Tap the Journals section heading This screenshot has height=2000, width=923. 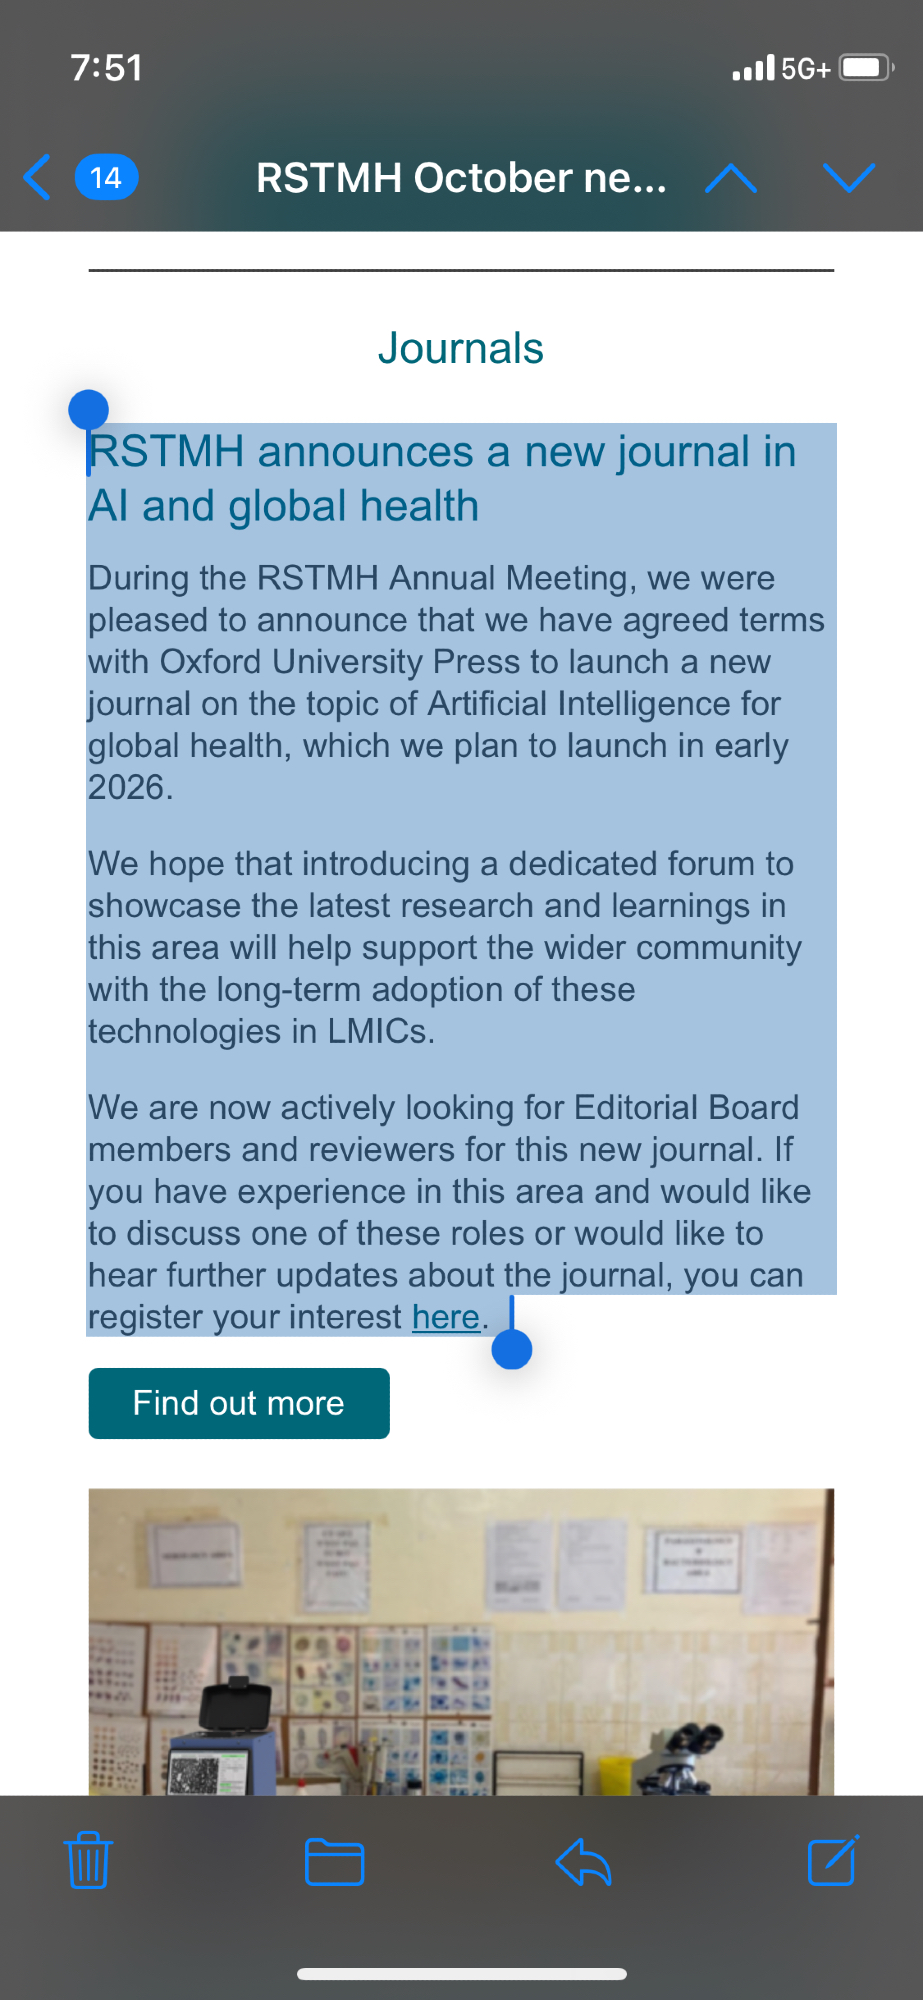point(461,348)
